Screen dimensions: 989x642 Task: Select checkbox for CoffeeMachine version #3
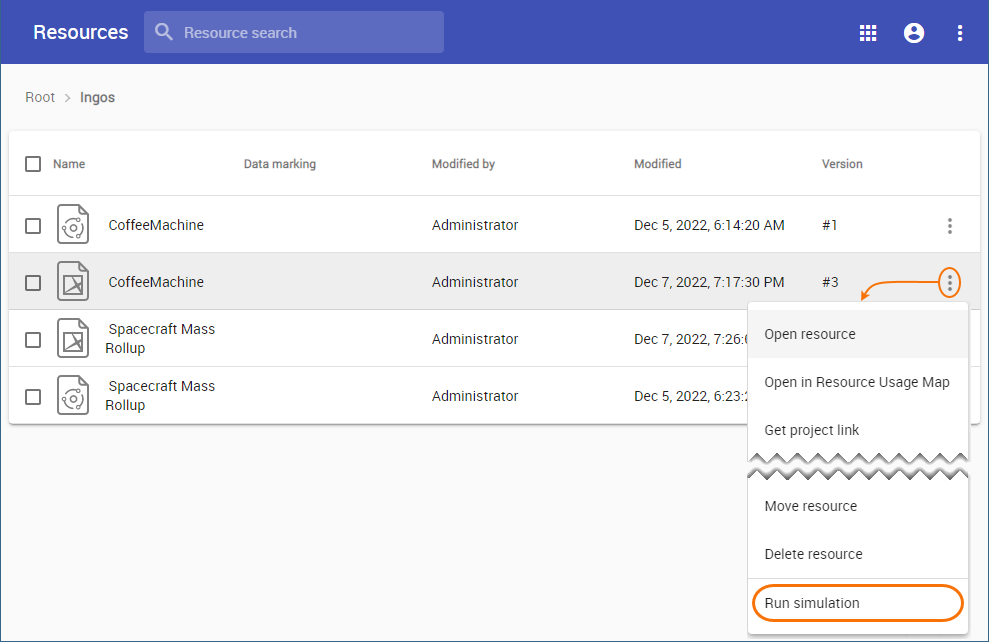(x=33, y=283)
